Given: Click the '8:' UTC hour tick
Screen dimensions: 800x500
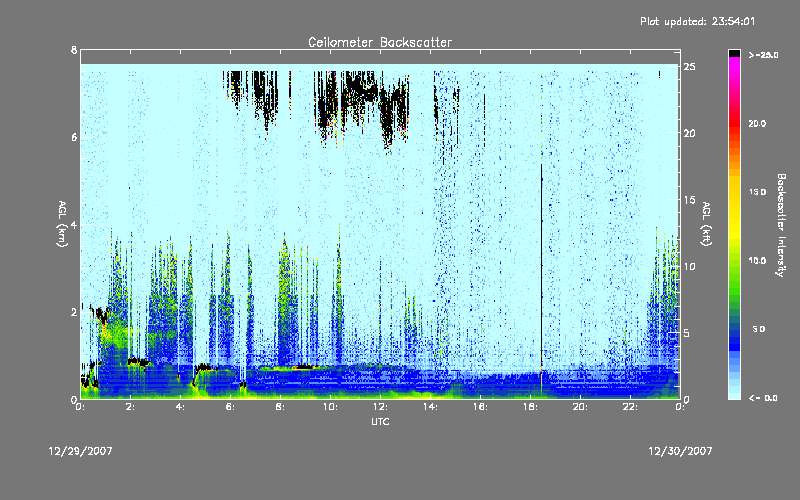Looking at the screenshot, I should [x=281, y=407].
